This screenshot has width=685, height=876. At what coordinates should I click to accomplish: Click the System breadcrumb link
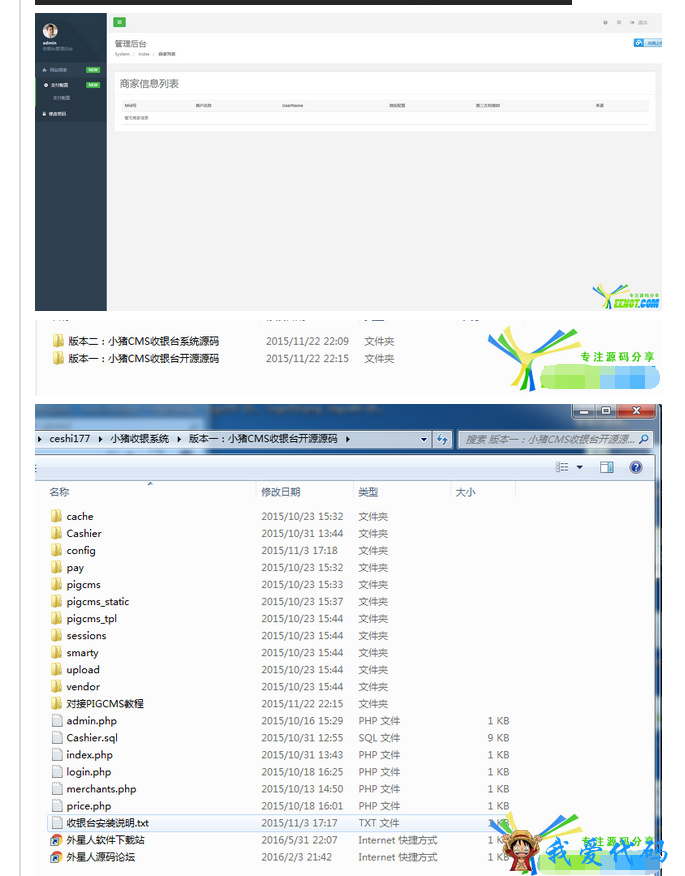(122, 54)
